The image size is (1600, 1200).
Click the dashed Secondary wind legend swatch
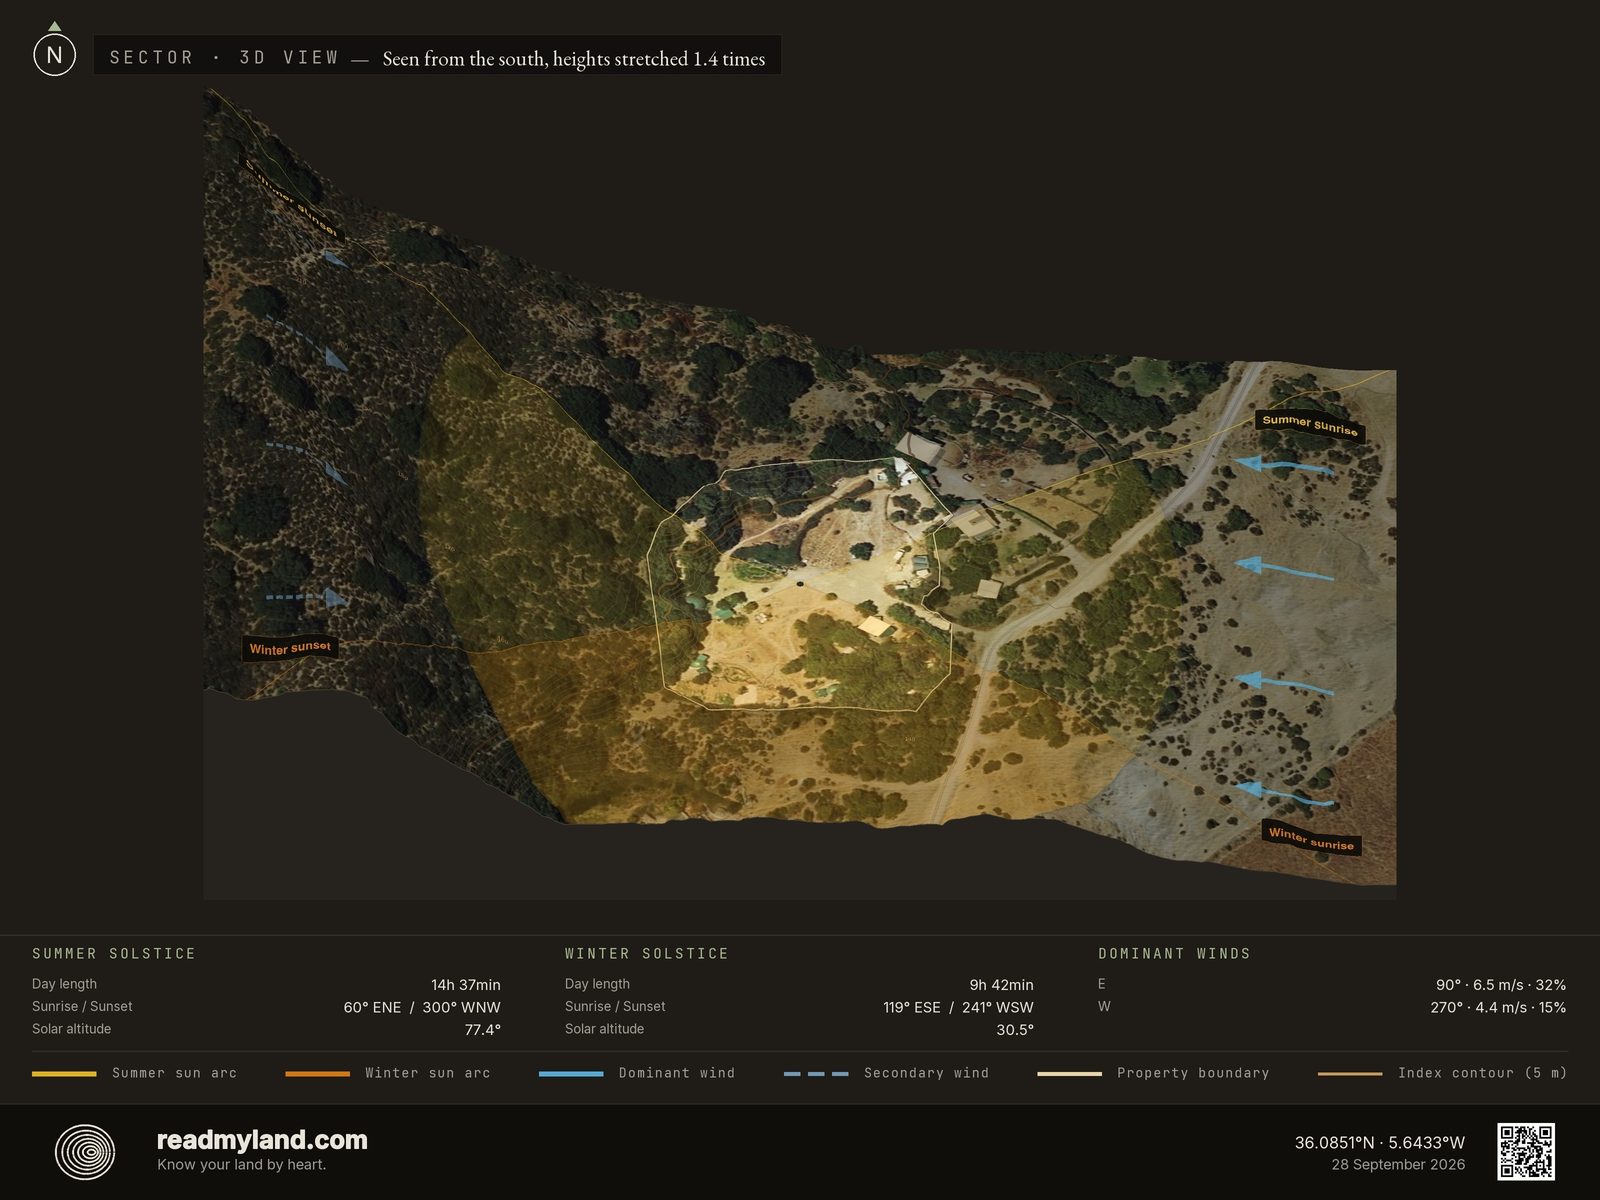(x=816, y=1073)
